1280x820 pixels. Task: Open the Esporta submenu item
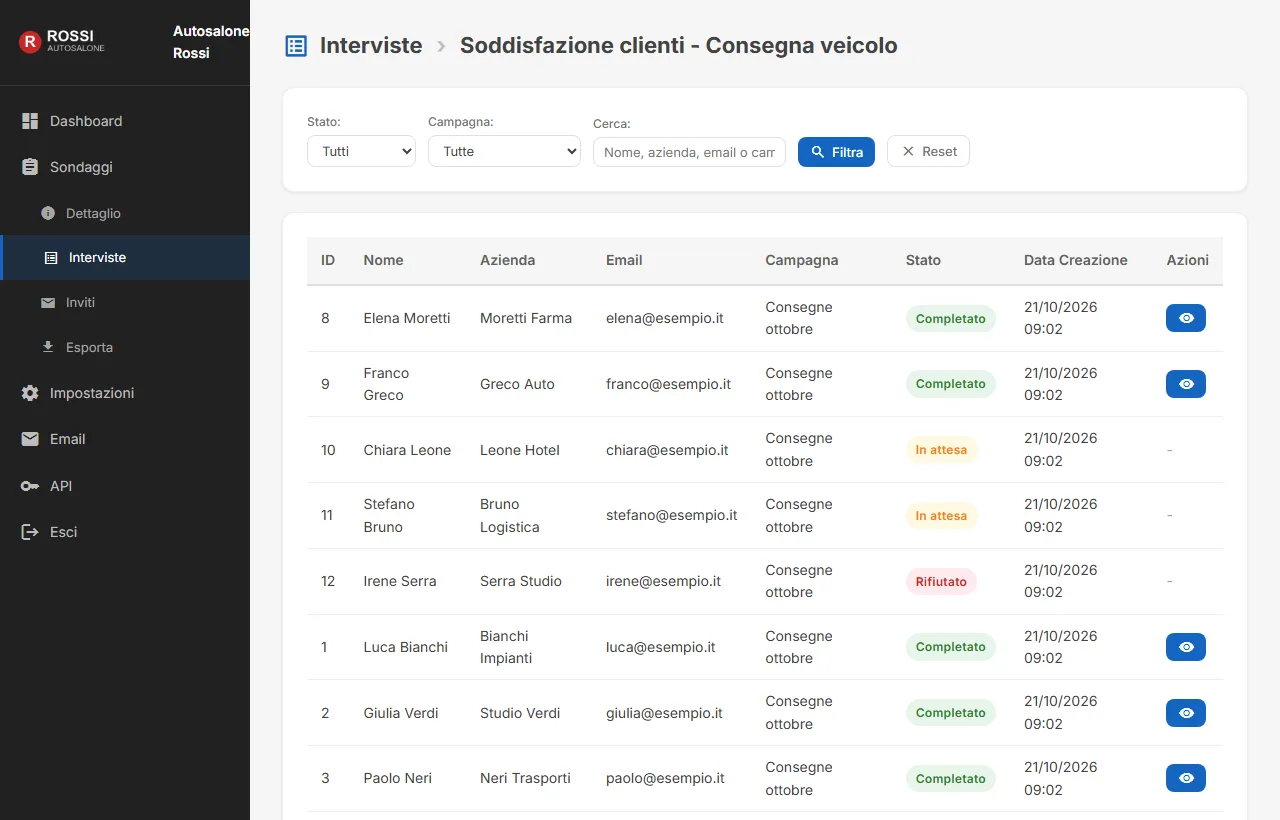pos(125,347)
